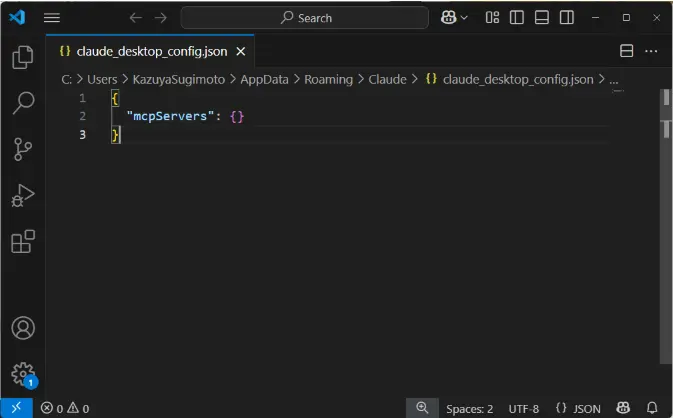Viewport: 673px width, 418px height.
Task: Click the Spaces: 2 indentation button
Action: [469, 408]
